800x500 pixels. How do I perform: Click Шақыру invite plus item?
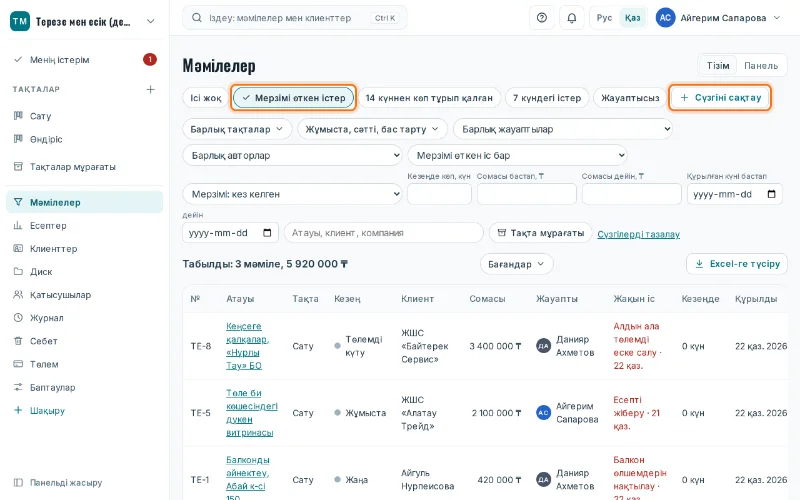47,410
